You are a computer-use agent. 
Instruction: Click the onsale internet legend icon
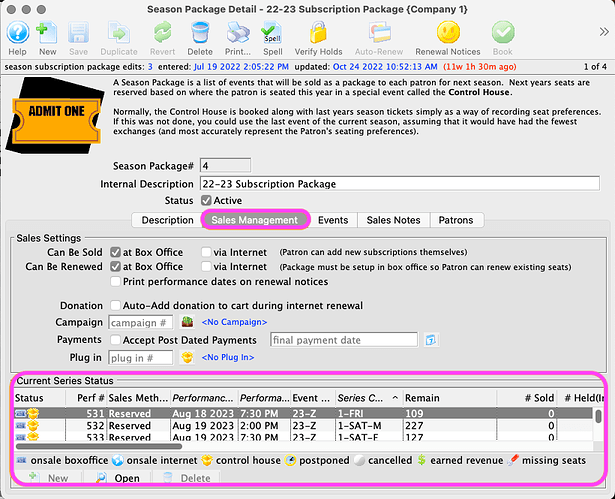(118, 460)
